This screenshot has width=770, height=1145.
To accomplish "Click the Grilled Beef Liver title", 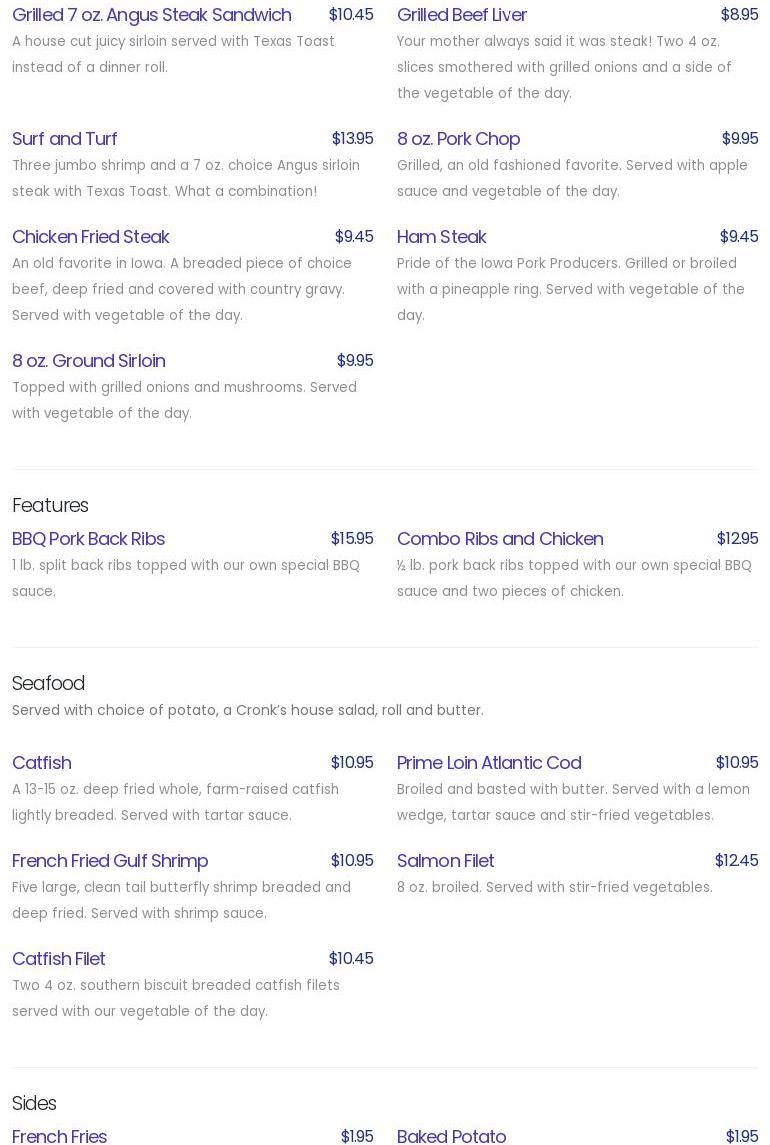I will tap(462, 15).
